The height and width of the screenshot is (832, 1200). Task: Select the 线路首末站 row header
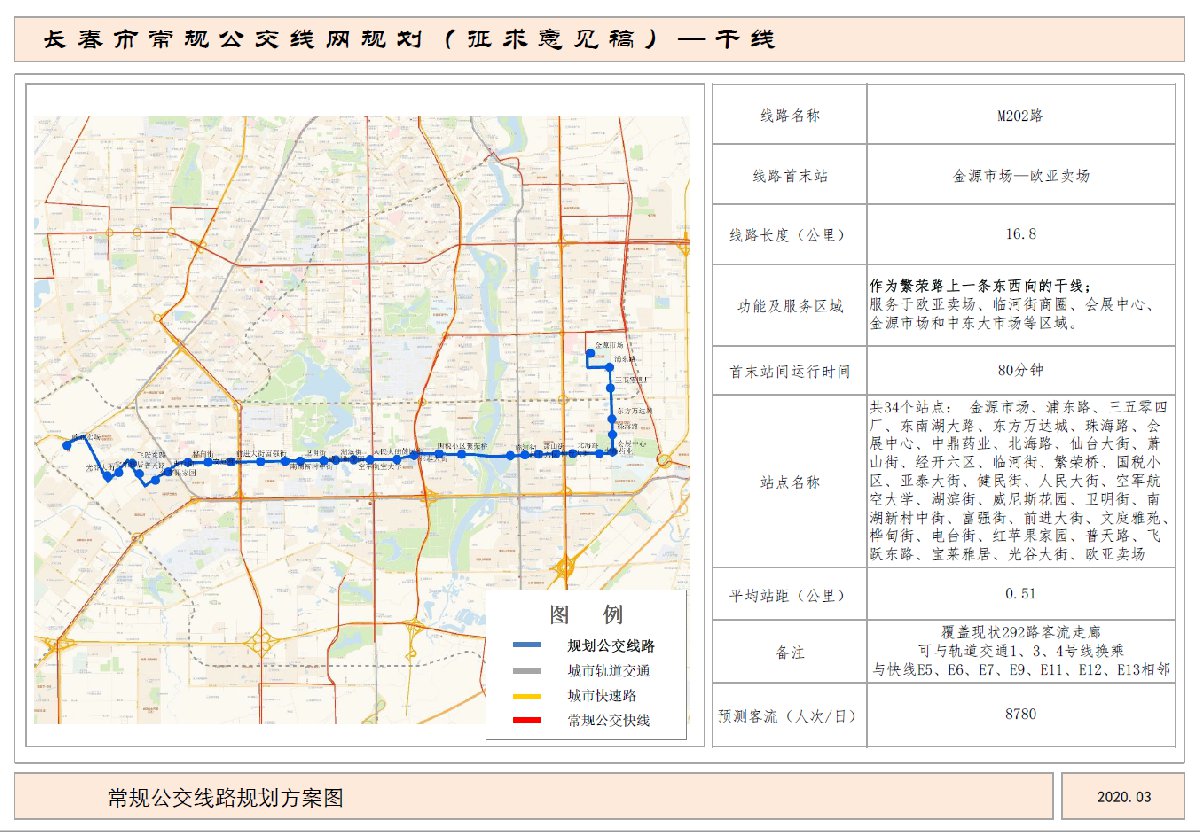click(790, 175)
